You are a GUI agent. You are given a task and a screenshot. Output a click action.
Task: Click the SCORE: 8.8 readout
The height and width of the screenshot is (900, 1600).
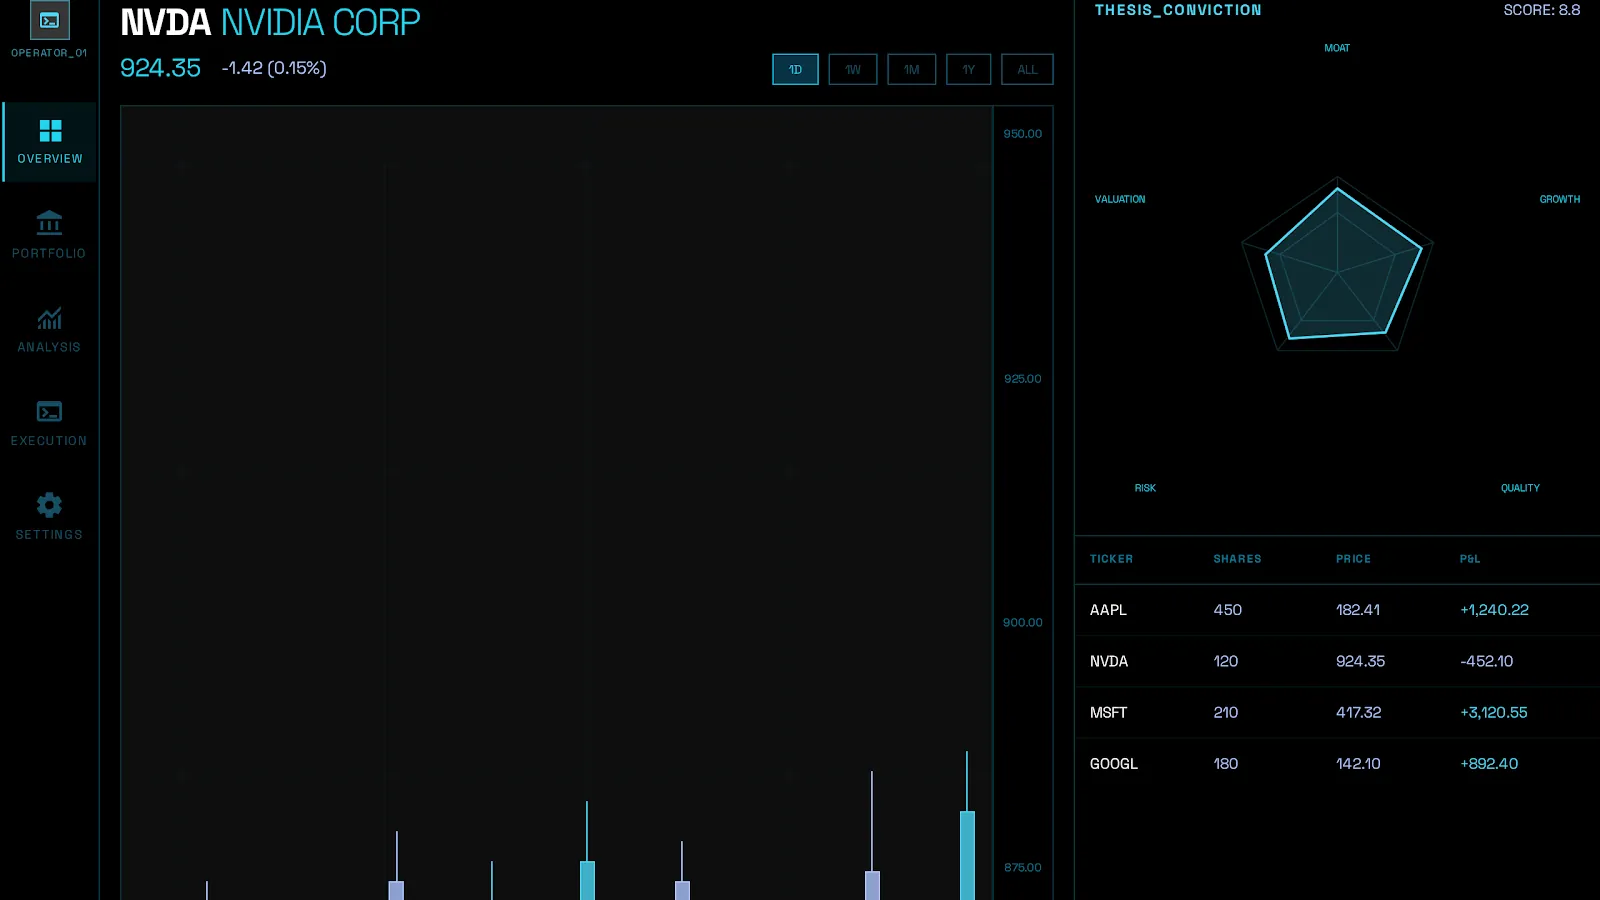1542,10
